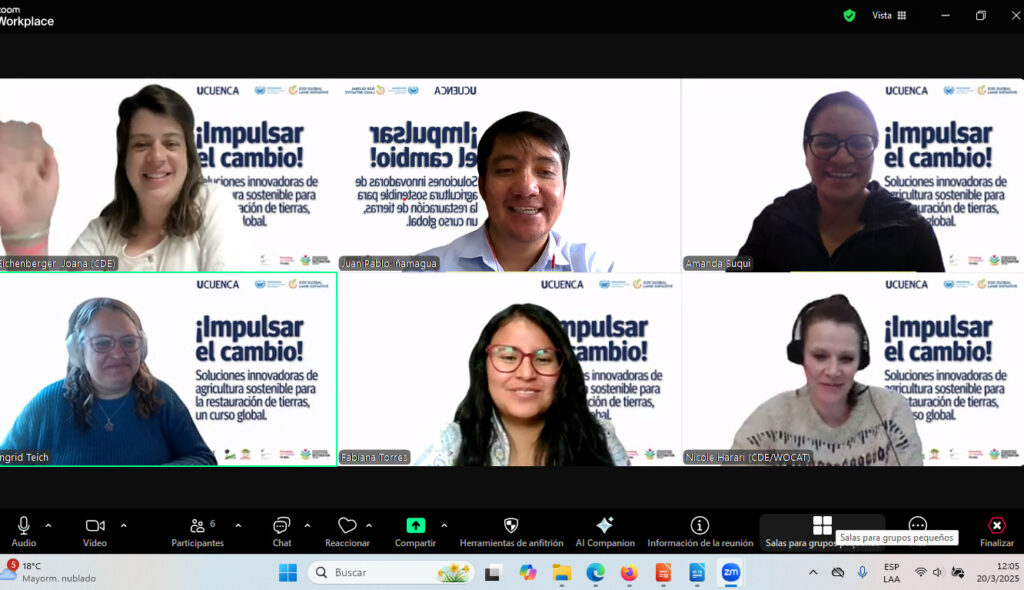Screen dimensions: 1024x590
Task: Select Nicole Harari's video tile
Action: [x=852, y=369]
